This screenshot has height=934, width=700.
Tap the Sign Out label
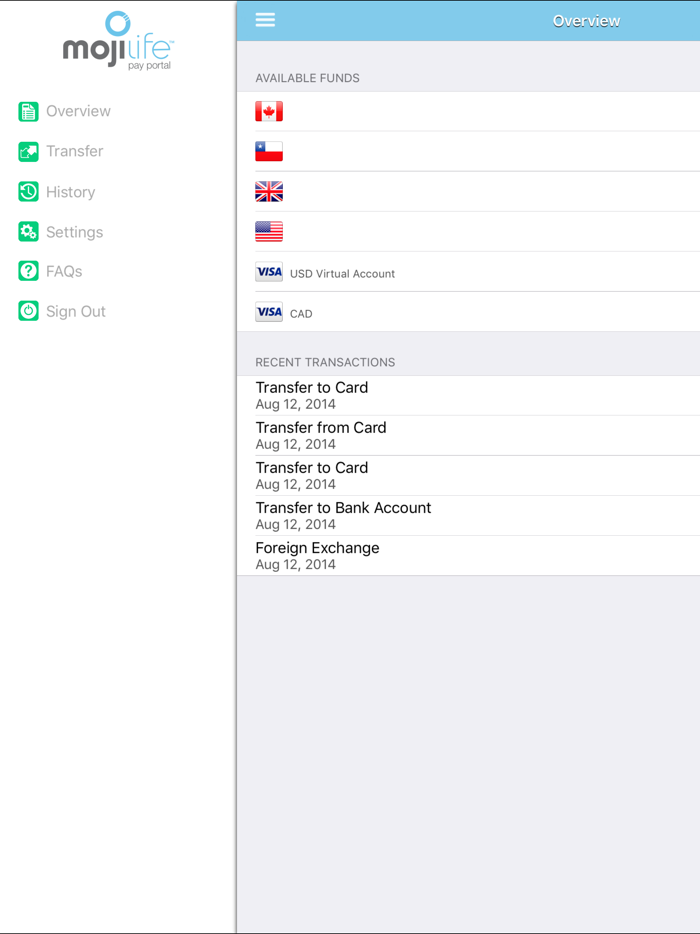[x=75, y=311]
